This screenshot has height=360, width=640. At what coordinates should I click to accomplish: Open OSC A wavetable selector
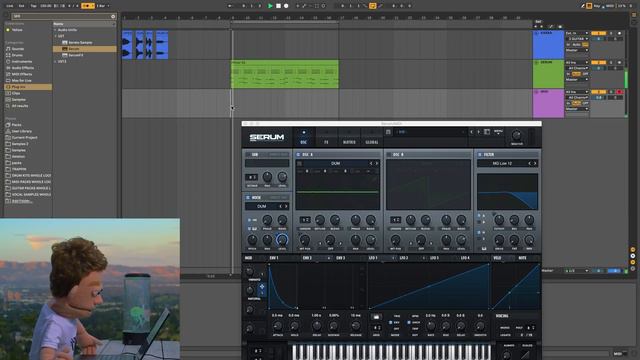(336, 163)
